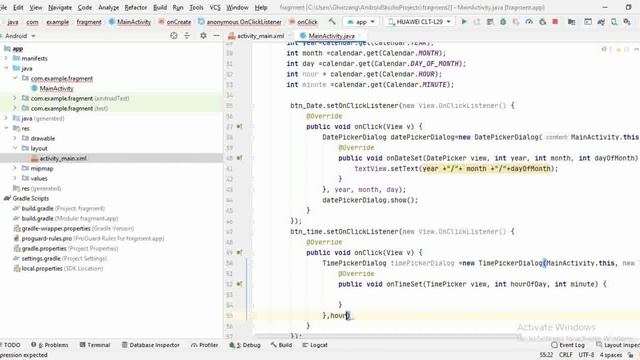
Task: Open the Database Inspector tool window
Action: pyautogui.click(x=150, y=345)
